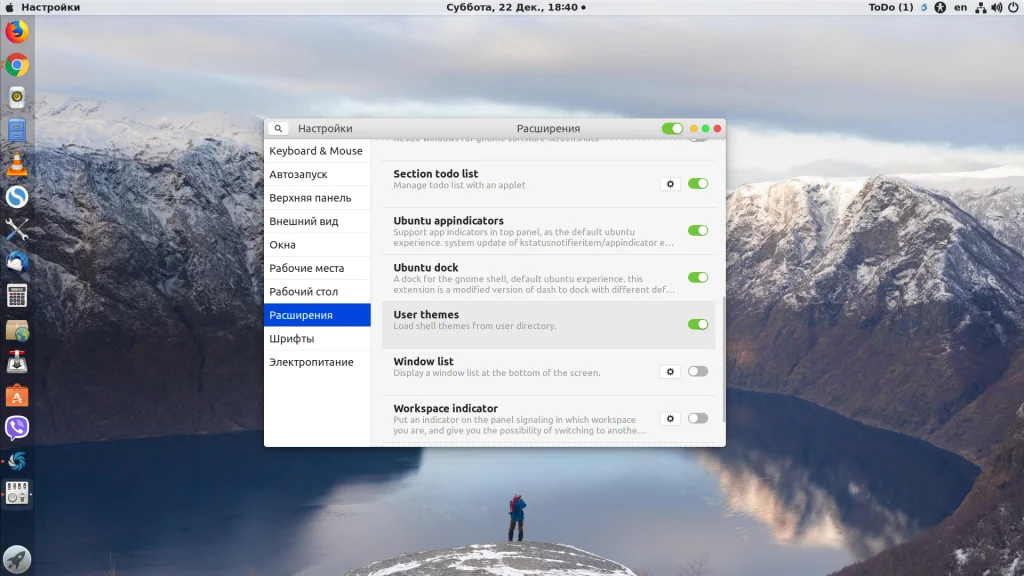The width and height of the screenshot is (1024, 576).
Task: Open Section todo list settings gear
Action: pos(670,184)
